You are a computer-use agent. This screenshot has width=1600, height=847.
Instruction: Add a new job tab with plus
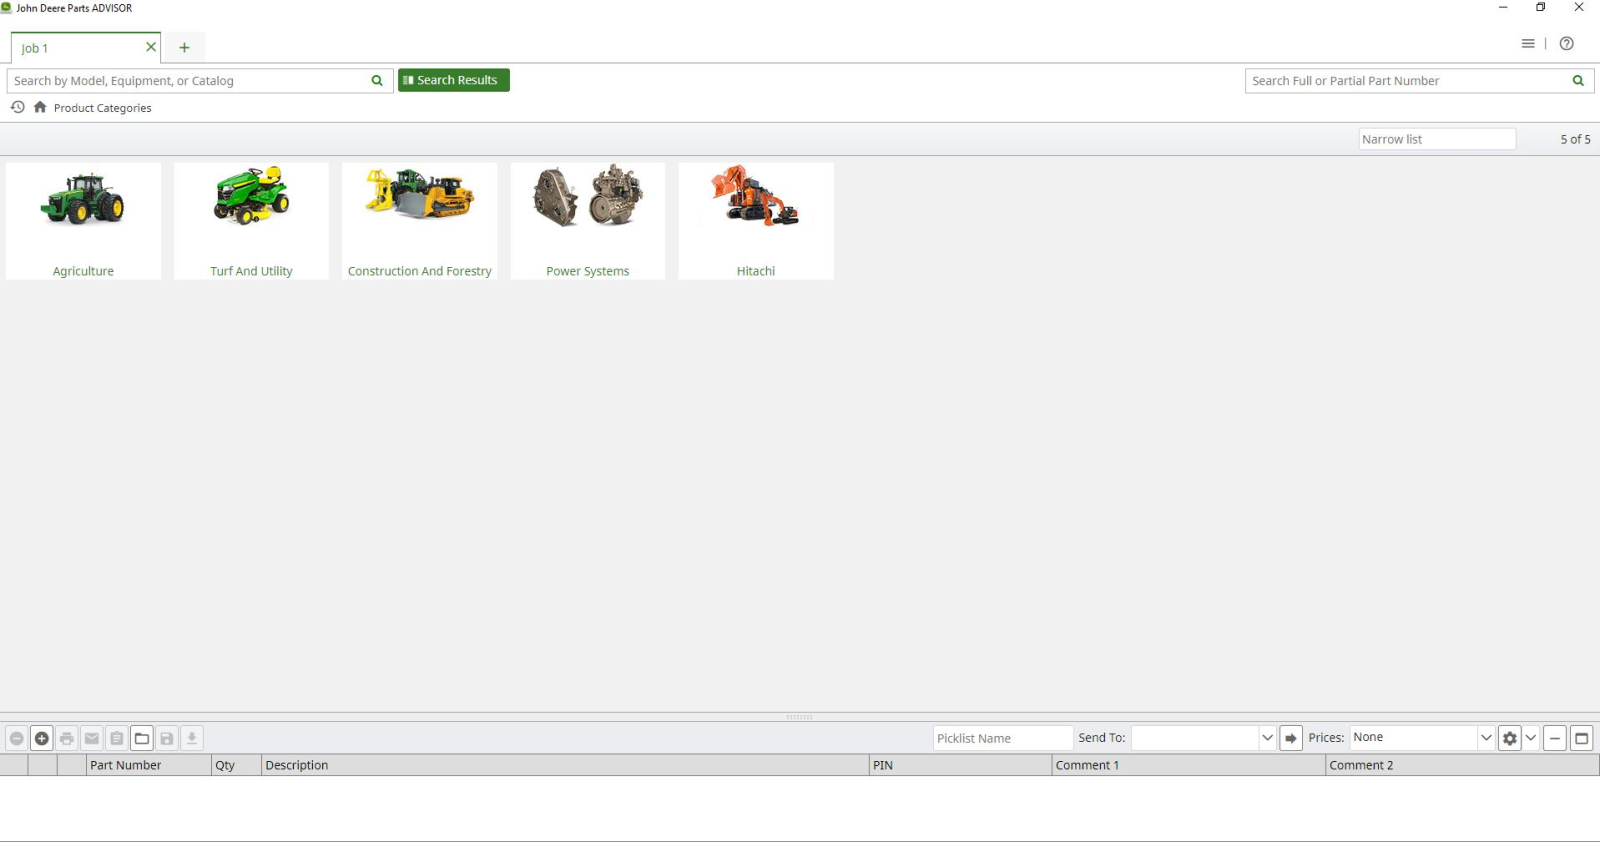[x=184, y=47]
